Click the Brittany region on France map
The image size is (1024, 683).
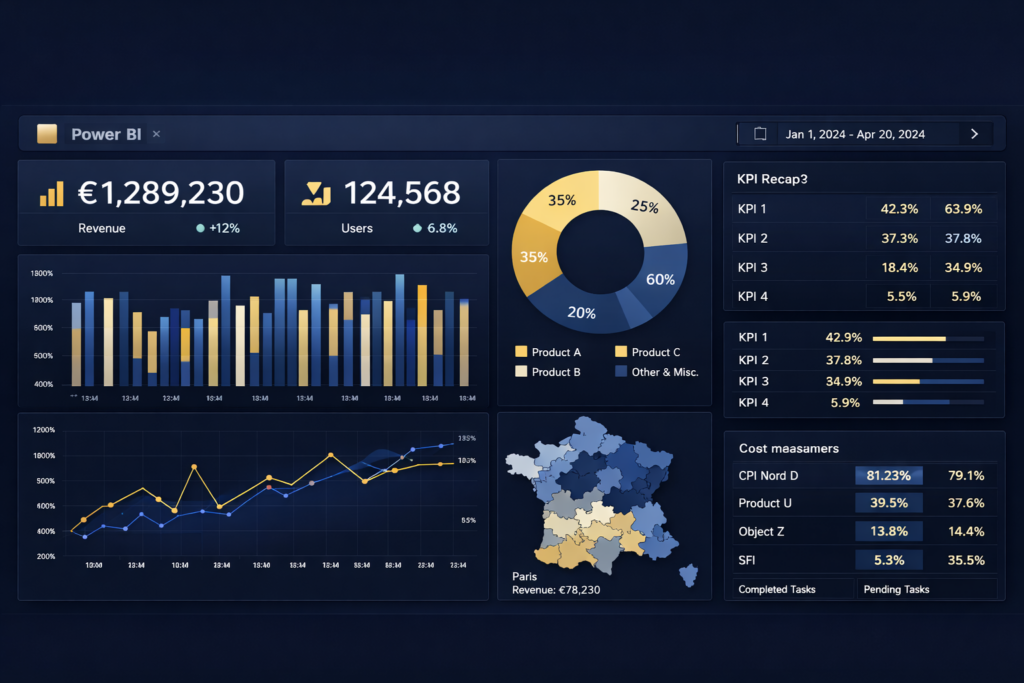[522, 464]
